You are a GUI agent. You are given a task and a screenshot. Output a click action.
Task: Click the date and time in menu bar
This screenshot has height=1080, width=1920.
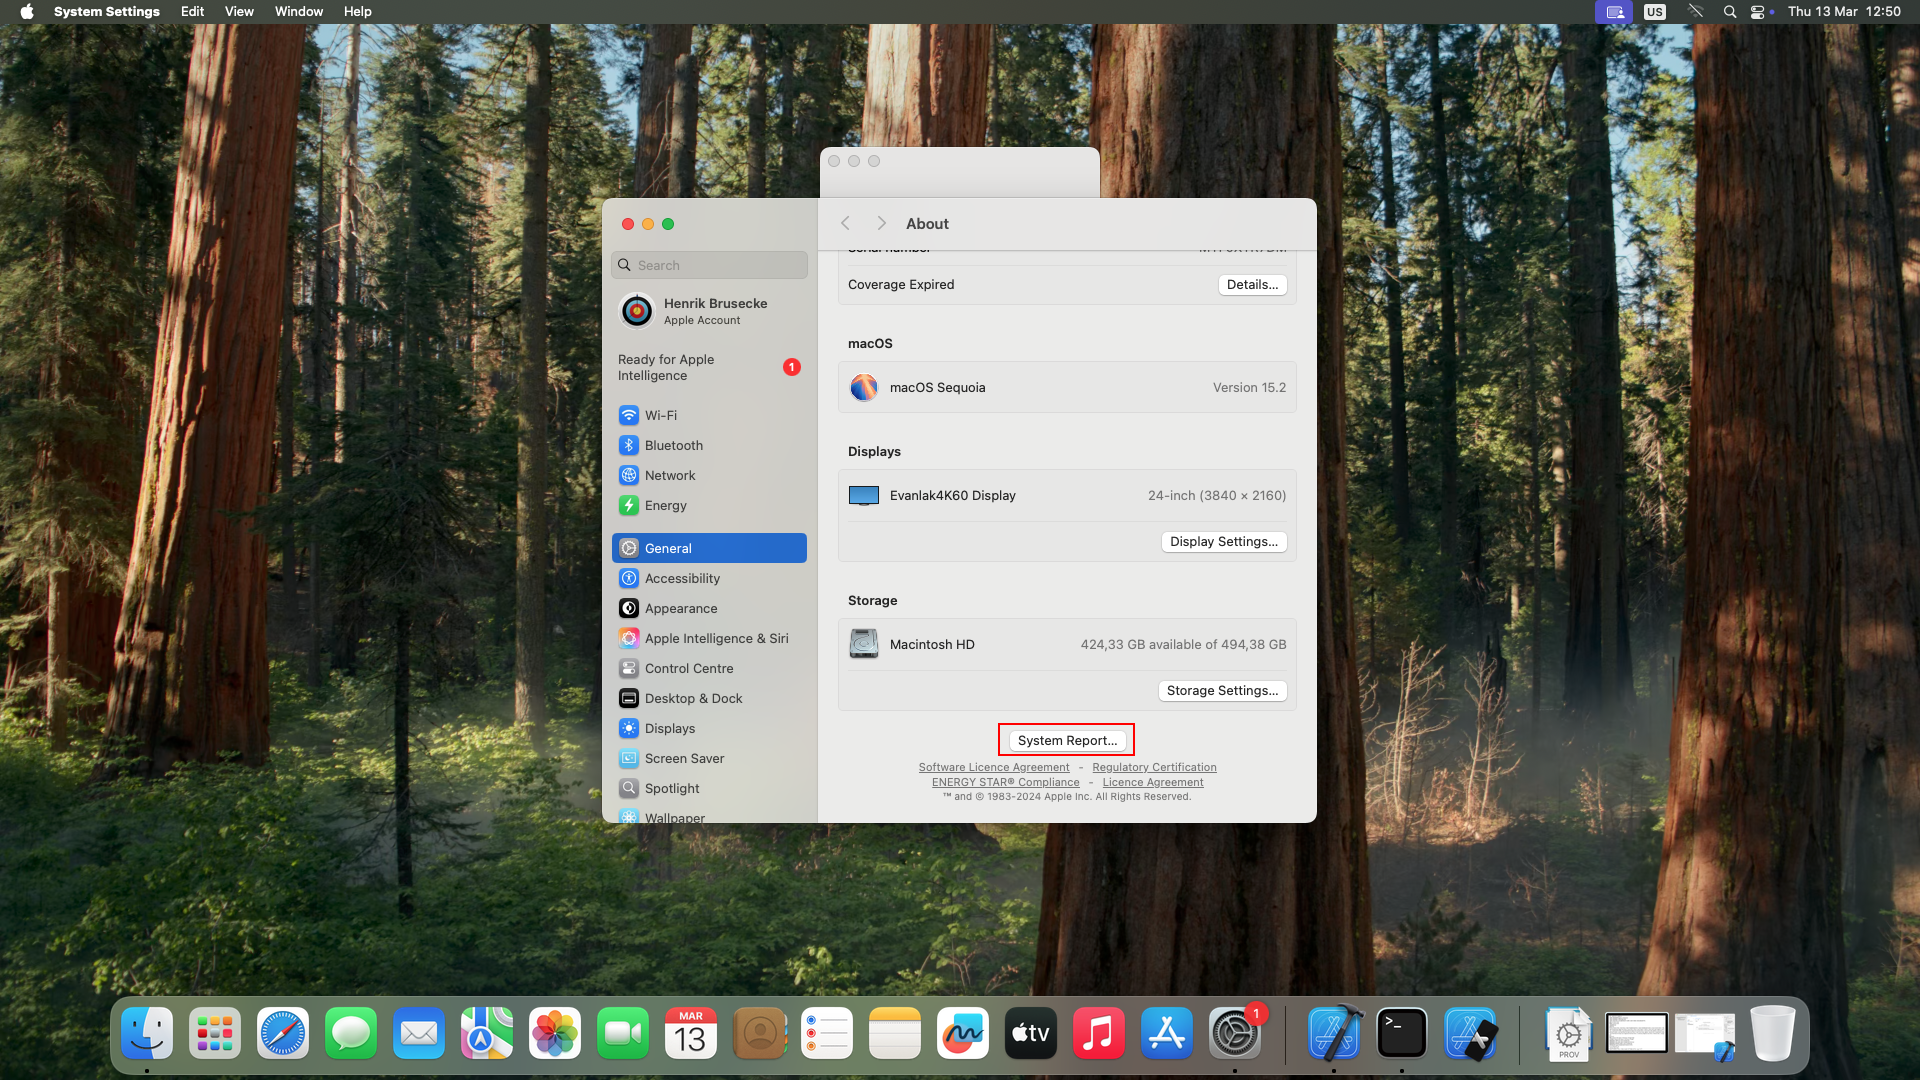pos(1844,12)
